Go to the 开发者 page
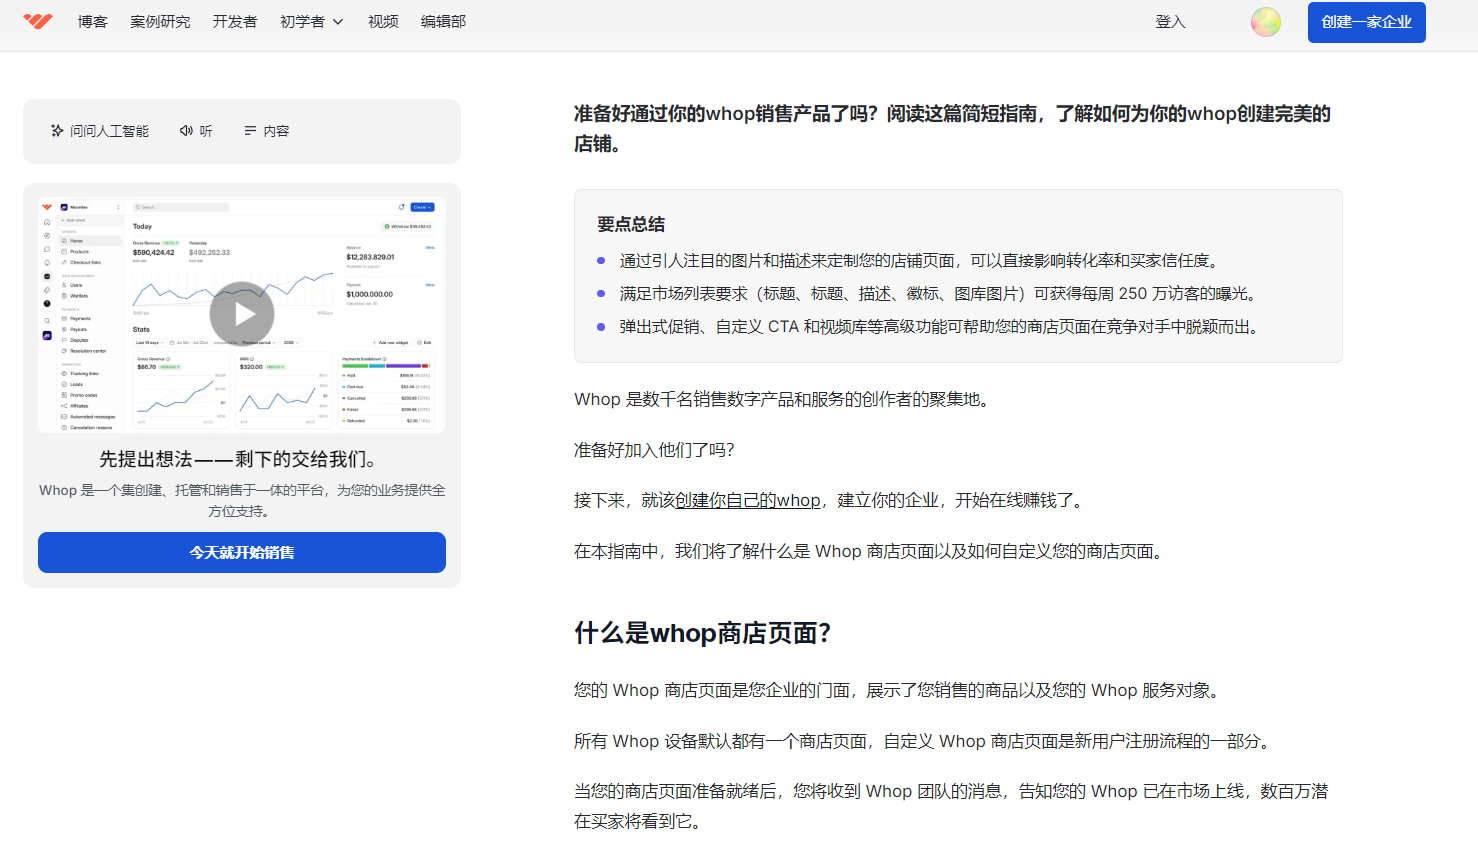1478x849 pixels. click(x=235, y=21)
